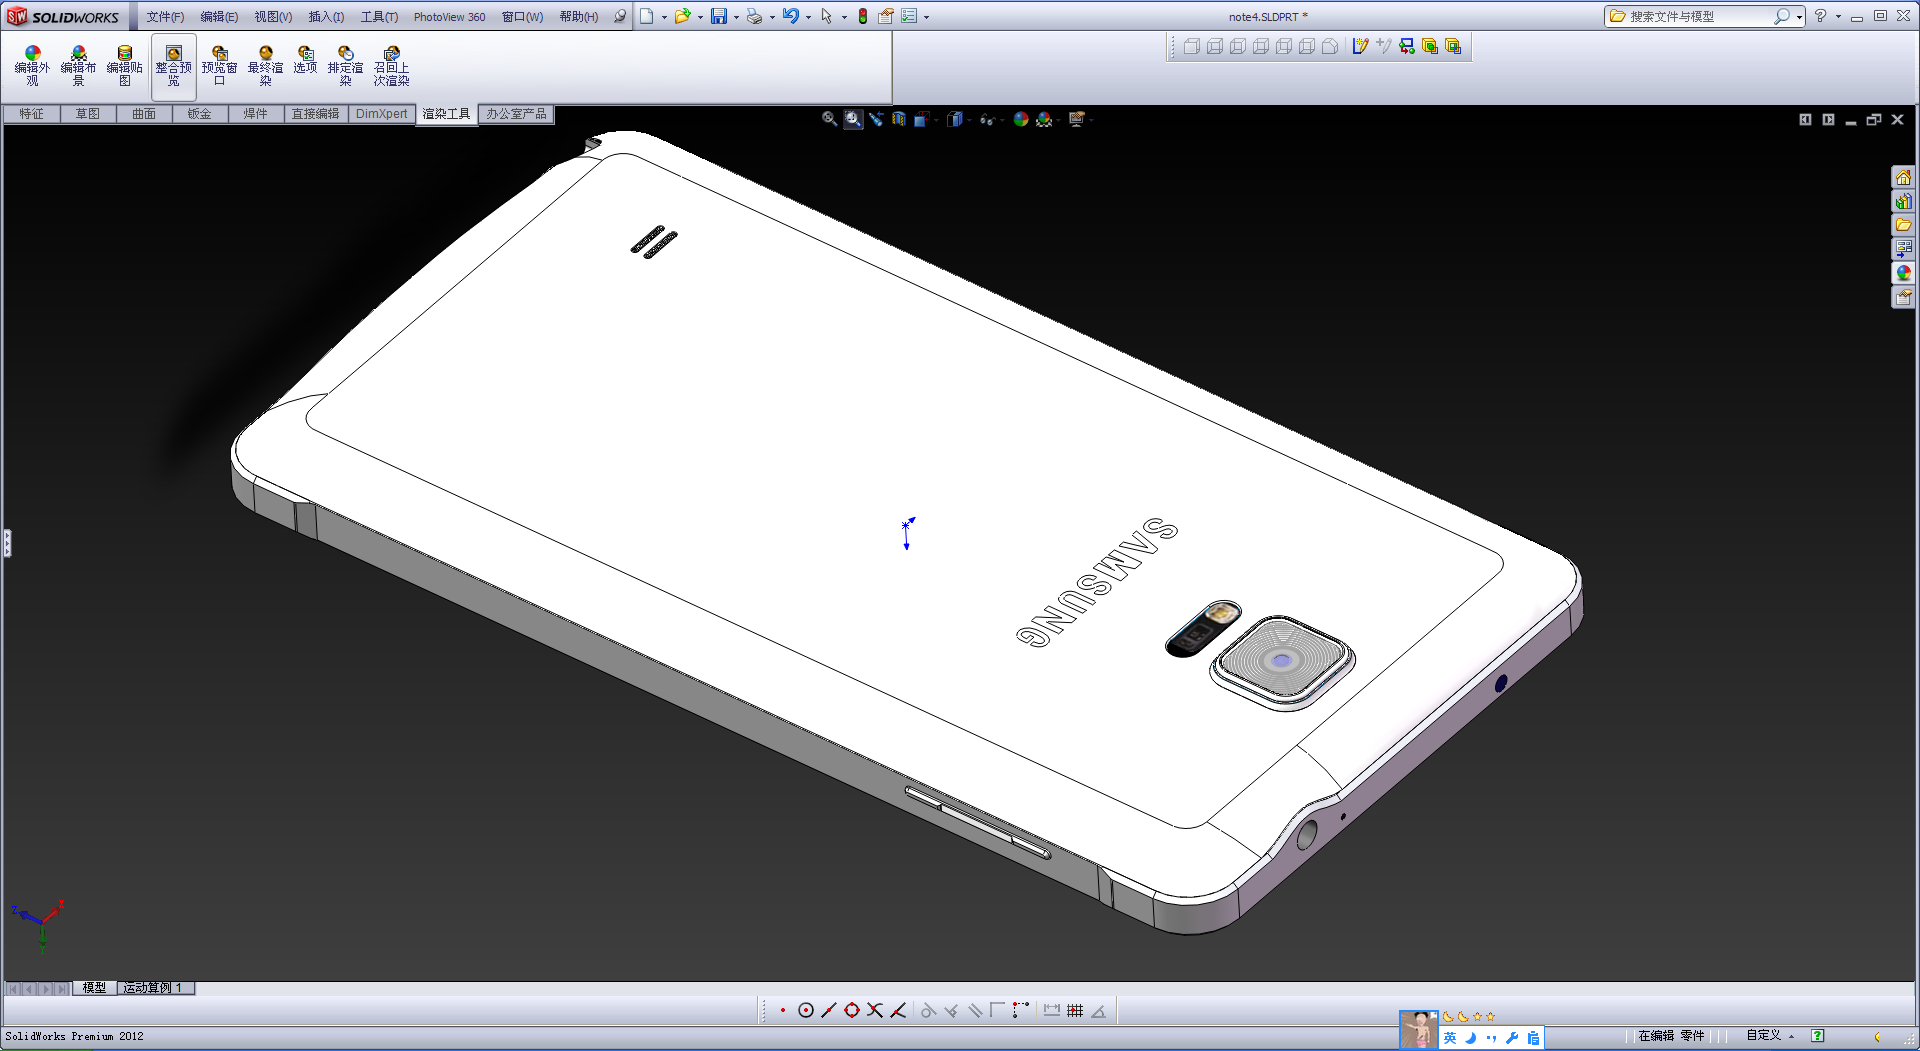Click the Hide/Show Items glasses icon

[987, 119]
